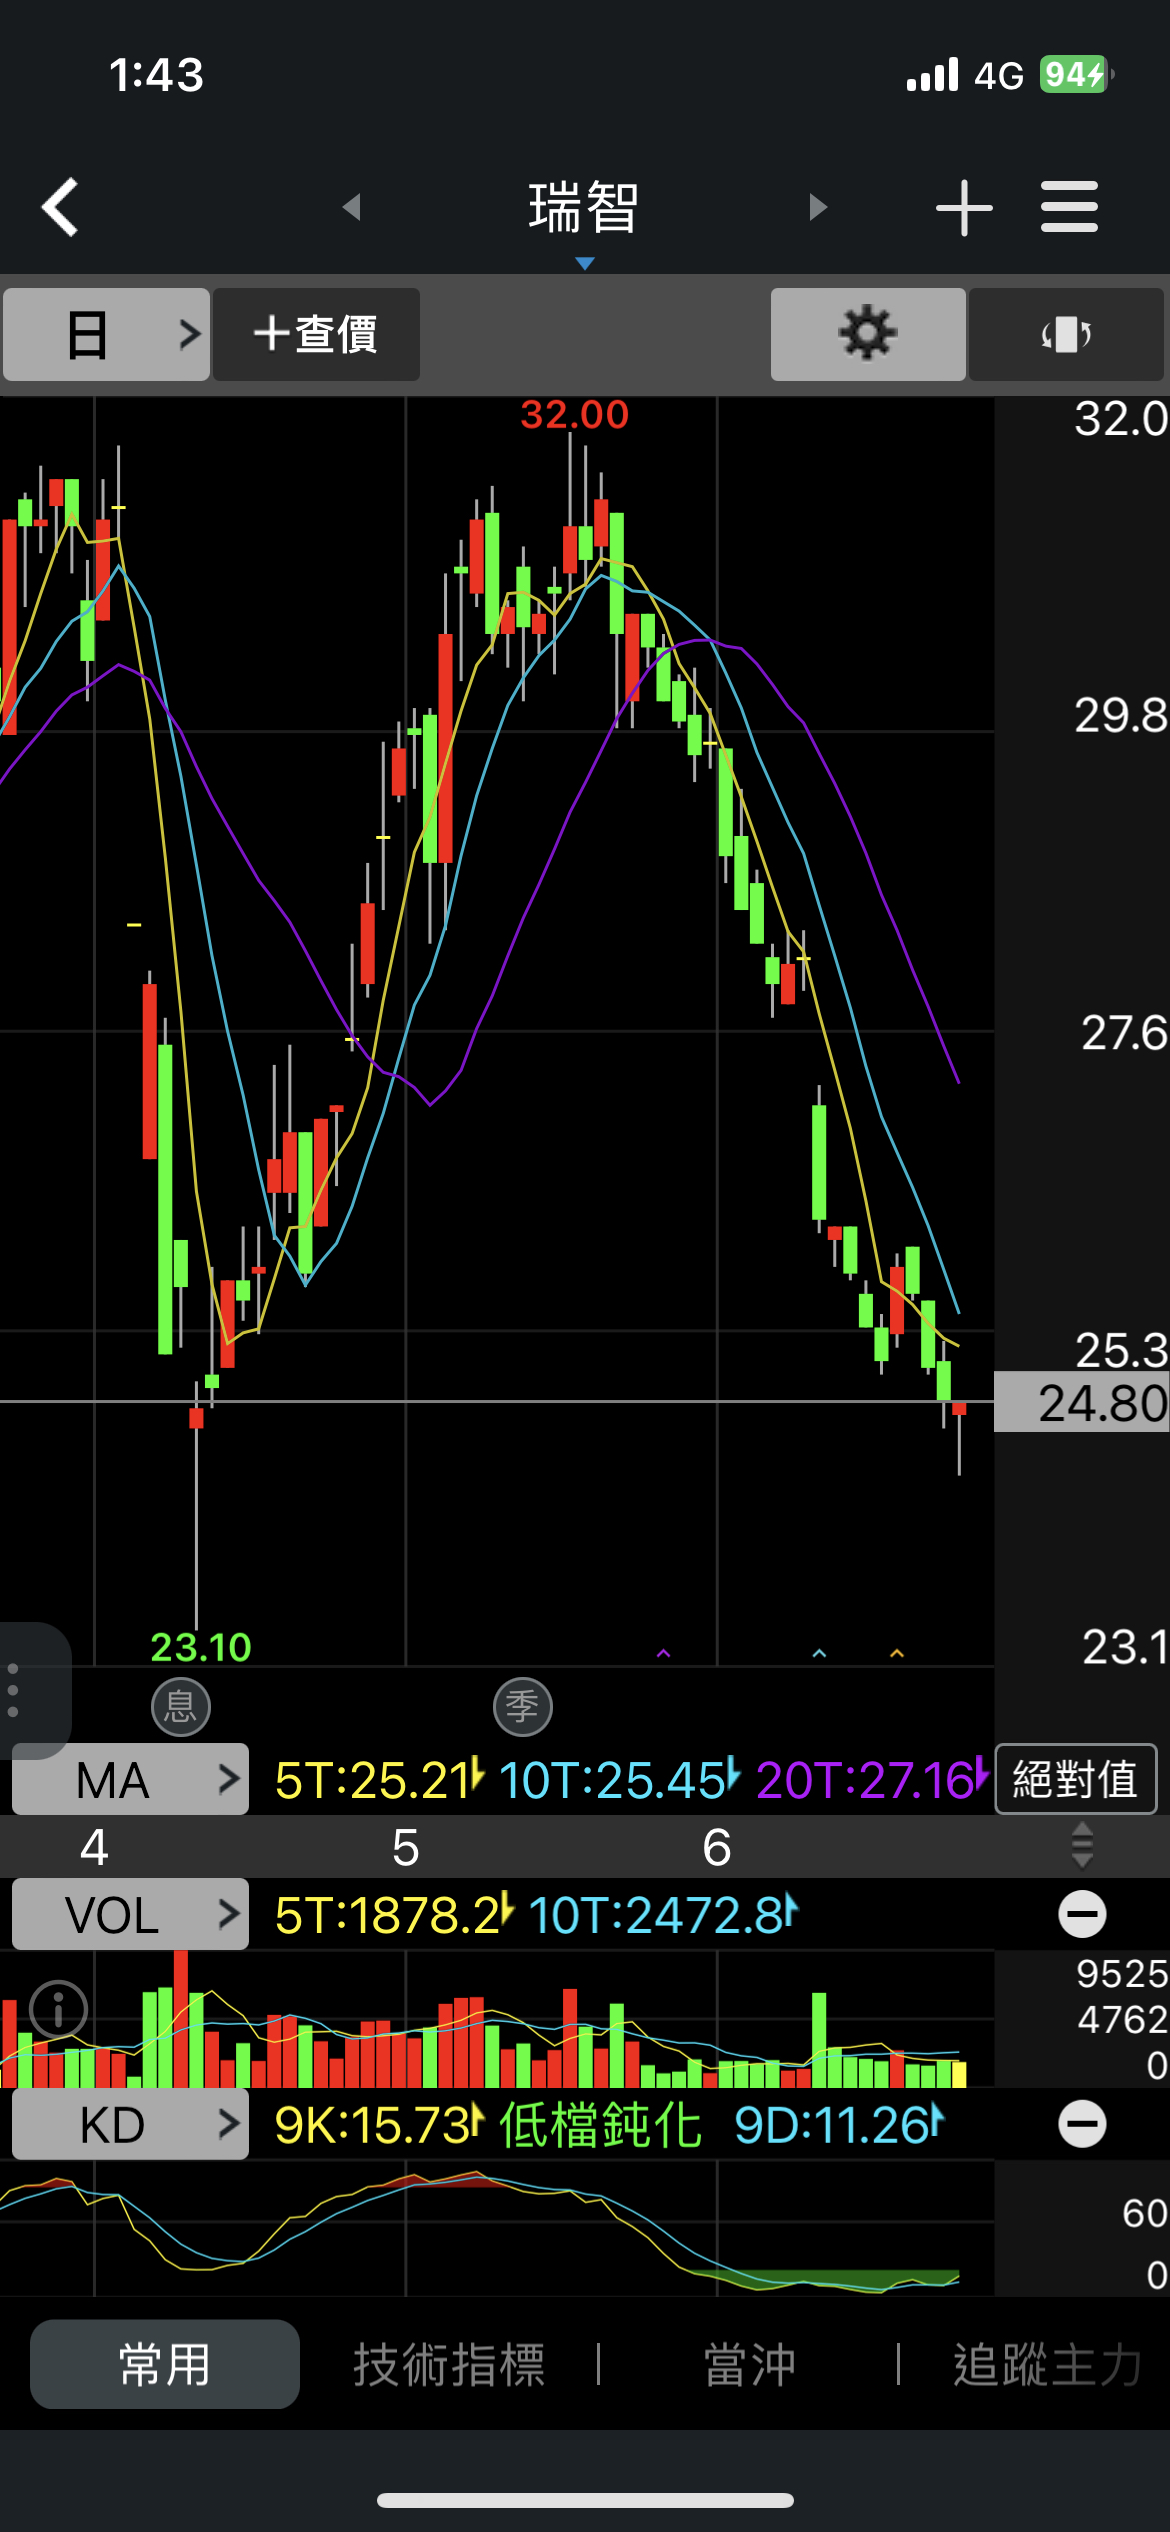
Task: Open the MA indicator selector
Action: click(130, 1779)
